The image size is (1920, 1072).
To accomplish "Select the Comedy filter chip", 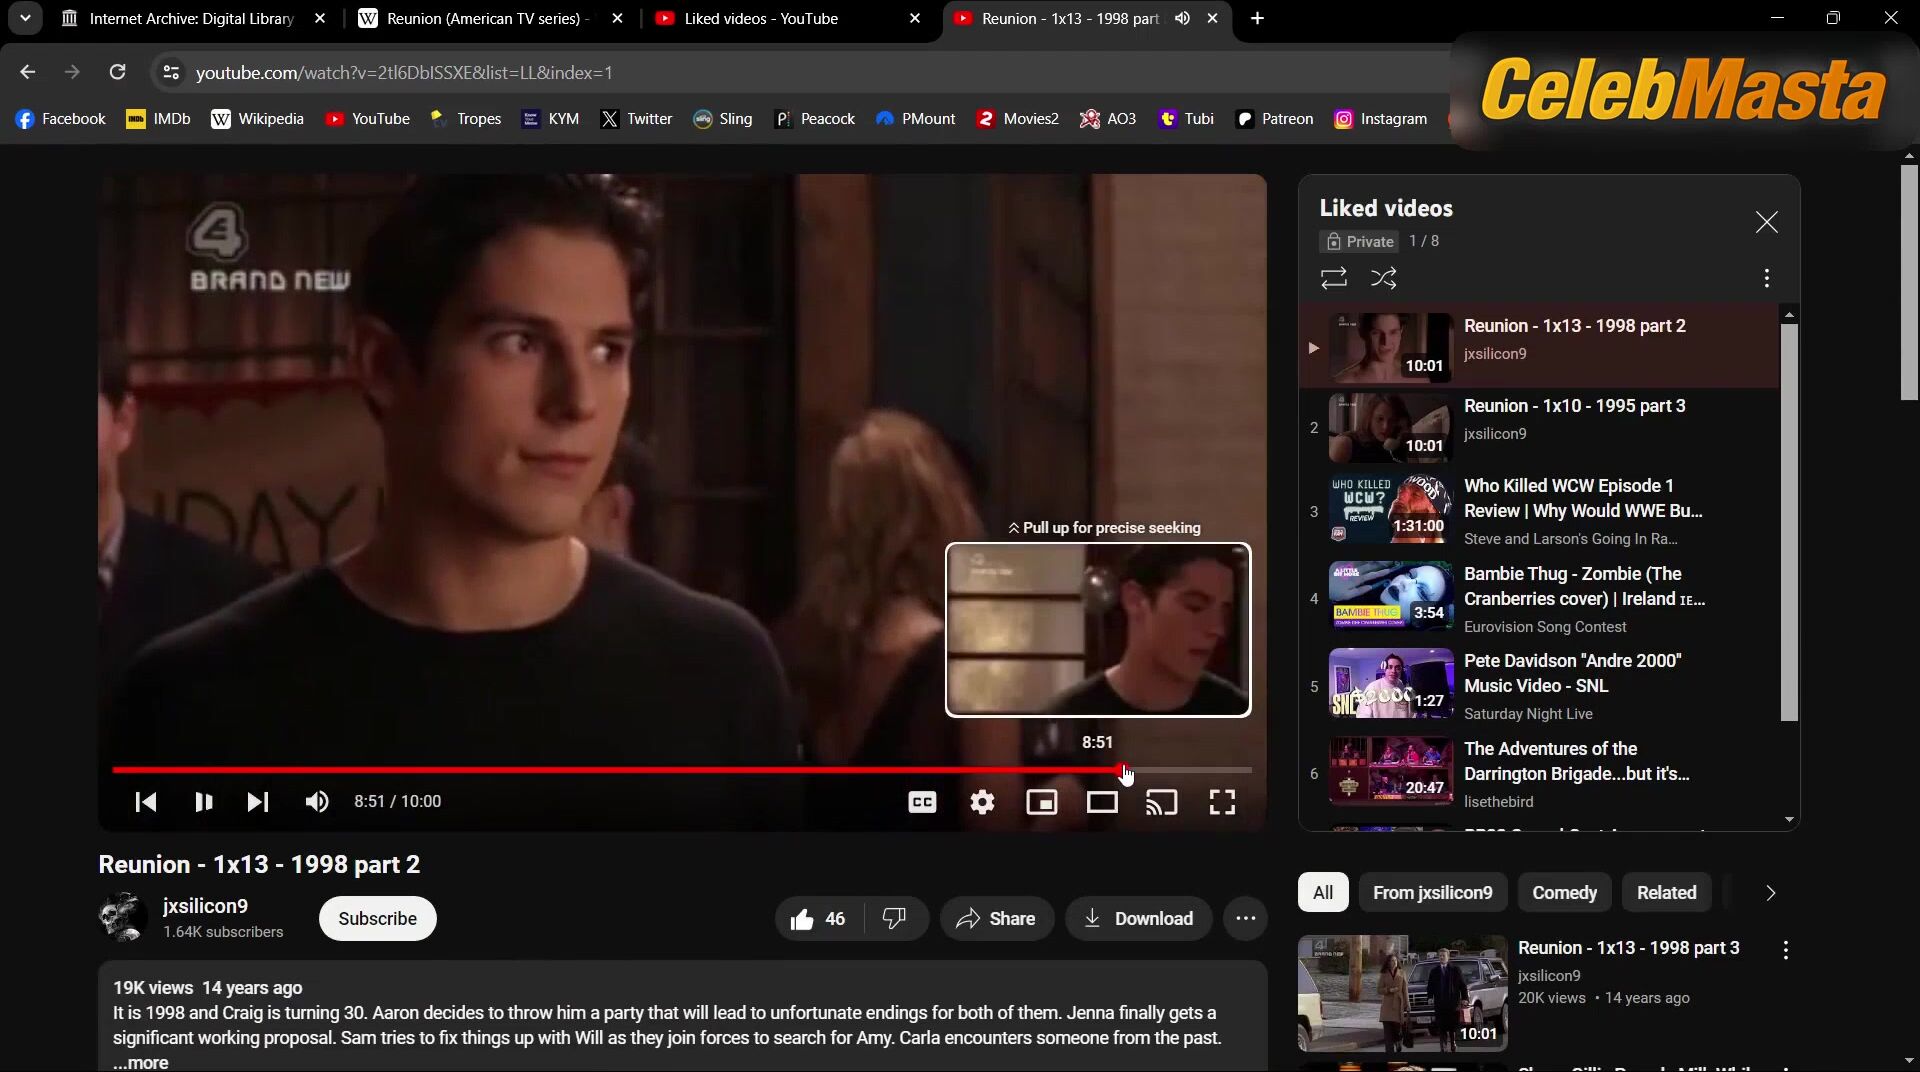I will point(1565,893).
